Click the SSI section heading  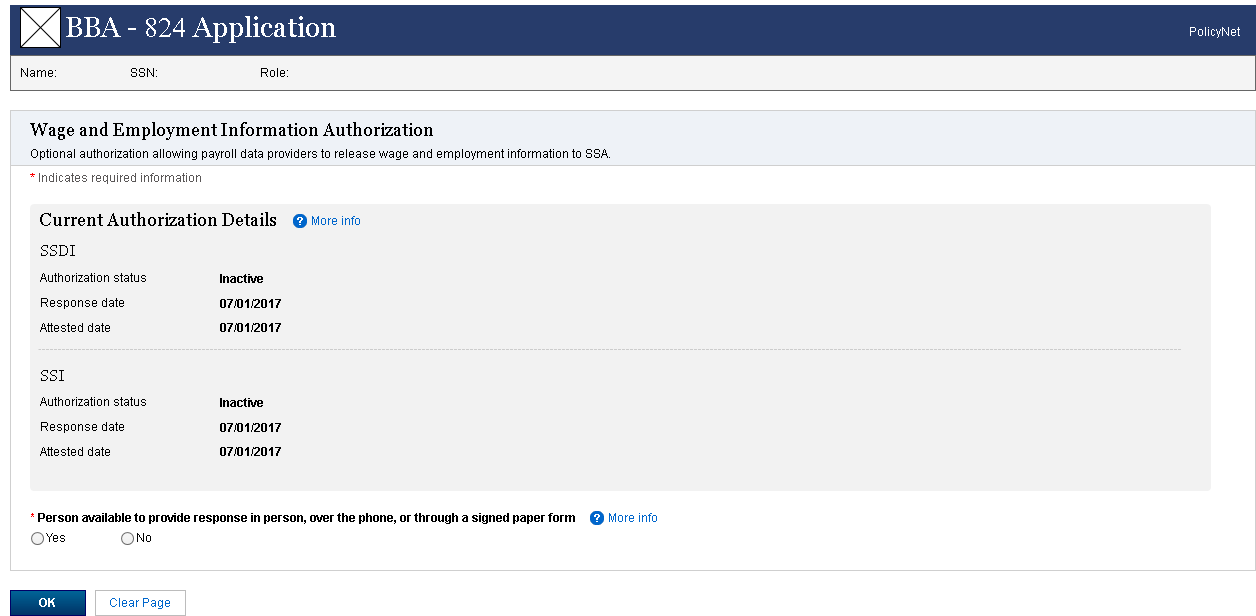tap(52, 376)
